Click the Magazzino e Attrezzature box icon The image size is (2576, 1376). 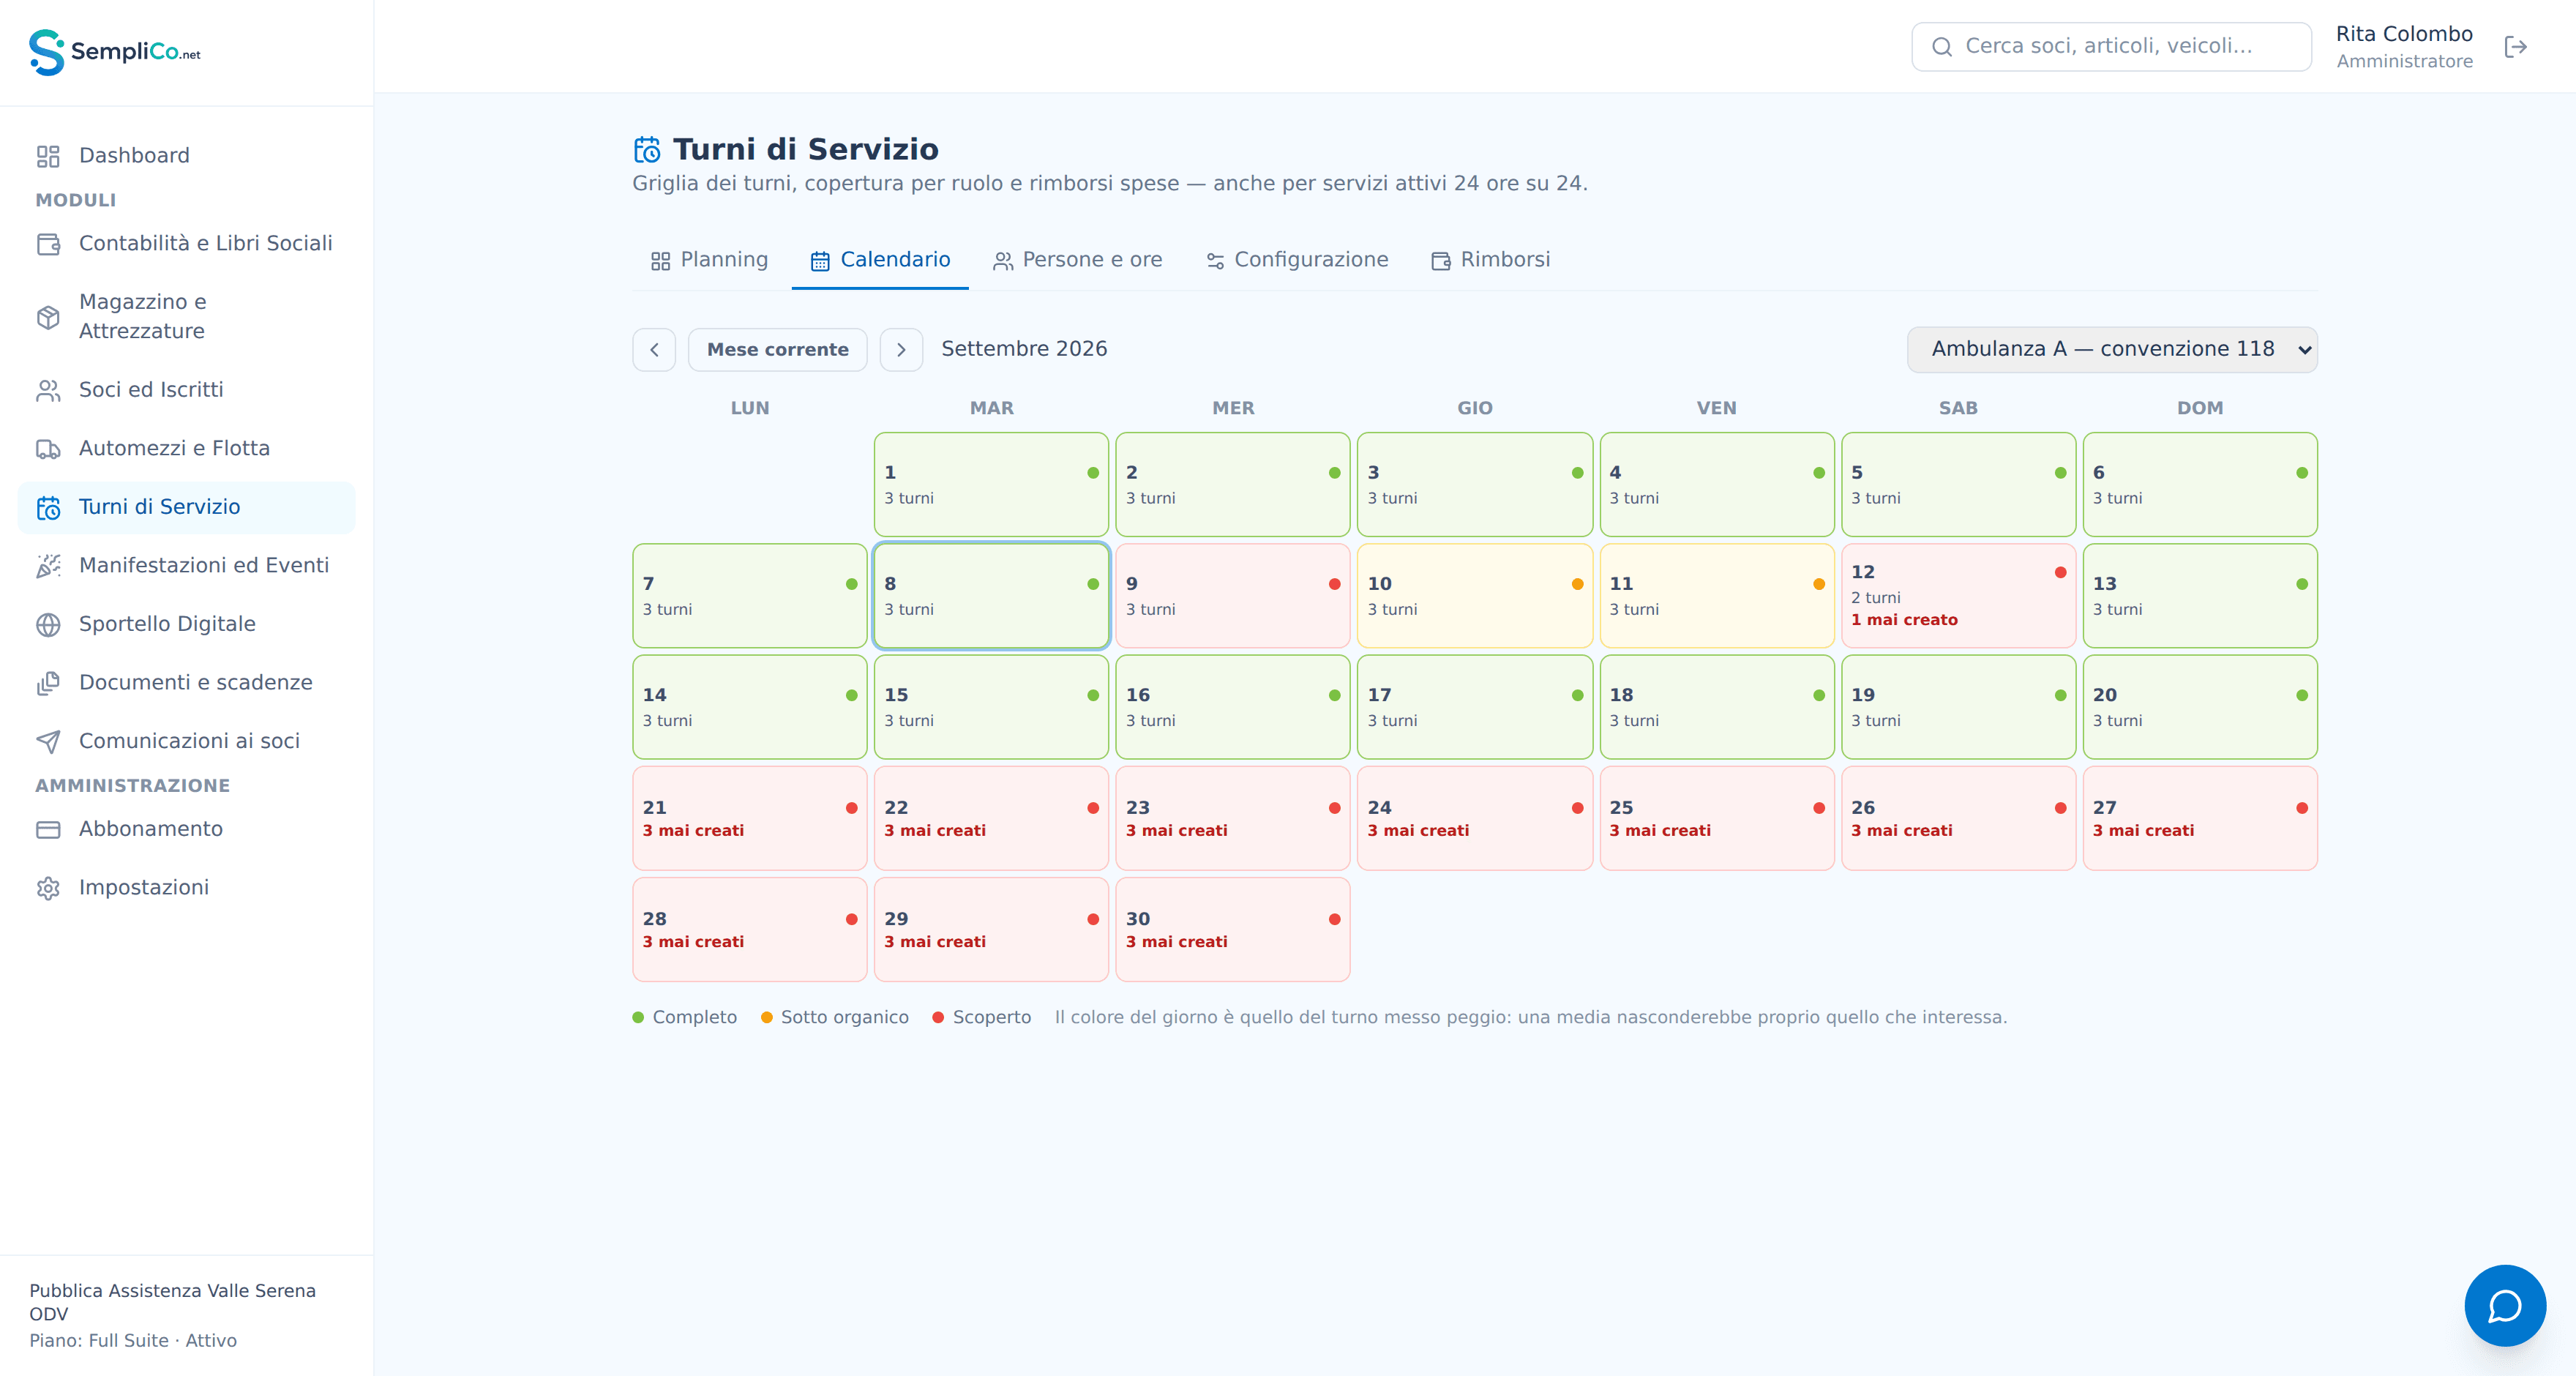(48, 317)
